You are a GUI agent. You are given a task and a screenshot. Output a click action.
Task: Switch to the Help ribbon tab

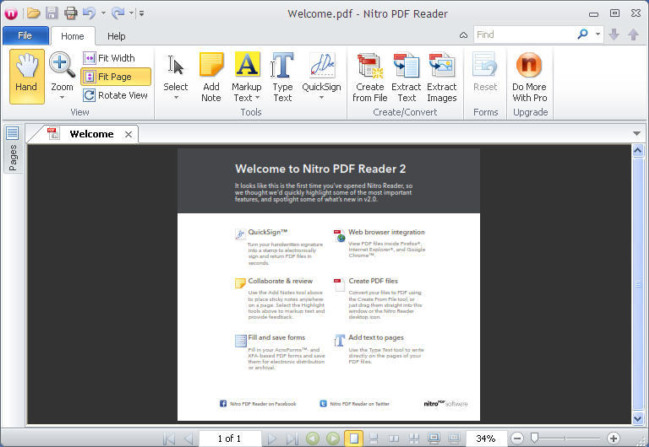pyautogui.click(x=116, y=36)
